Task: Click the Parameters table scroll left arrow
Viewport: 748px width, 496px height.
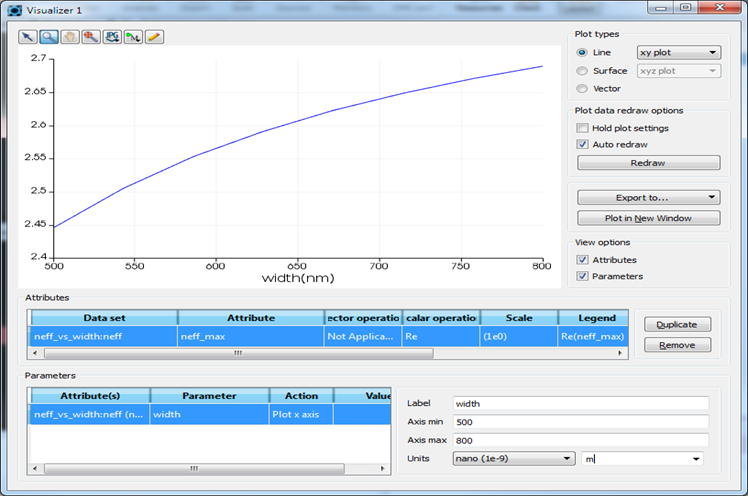Action: click(x=34, y=469)
